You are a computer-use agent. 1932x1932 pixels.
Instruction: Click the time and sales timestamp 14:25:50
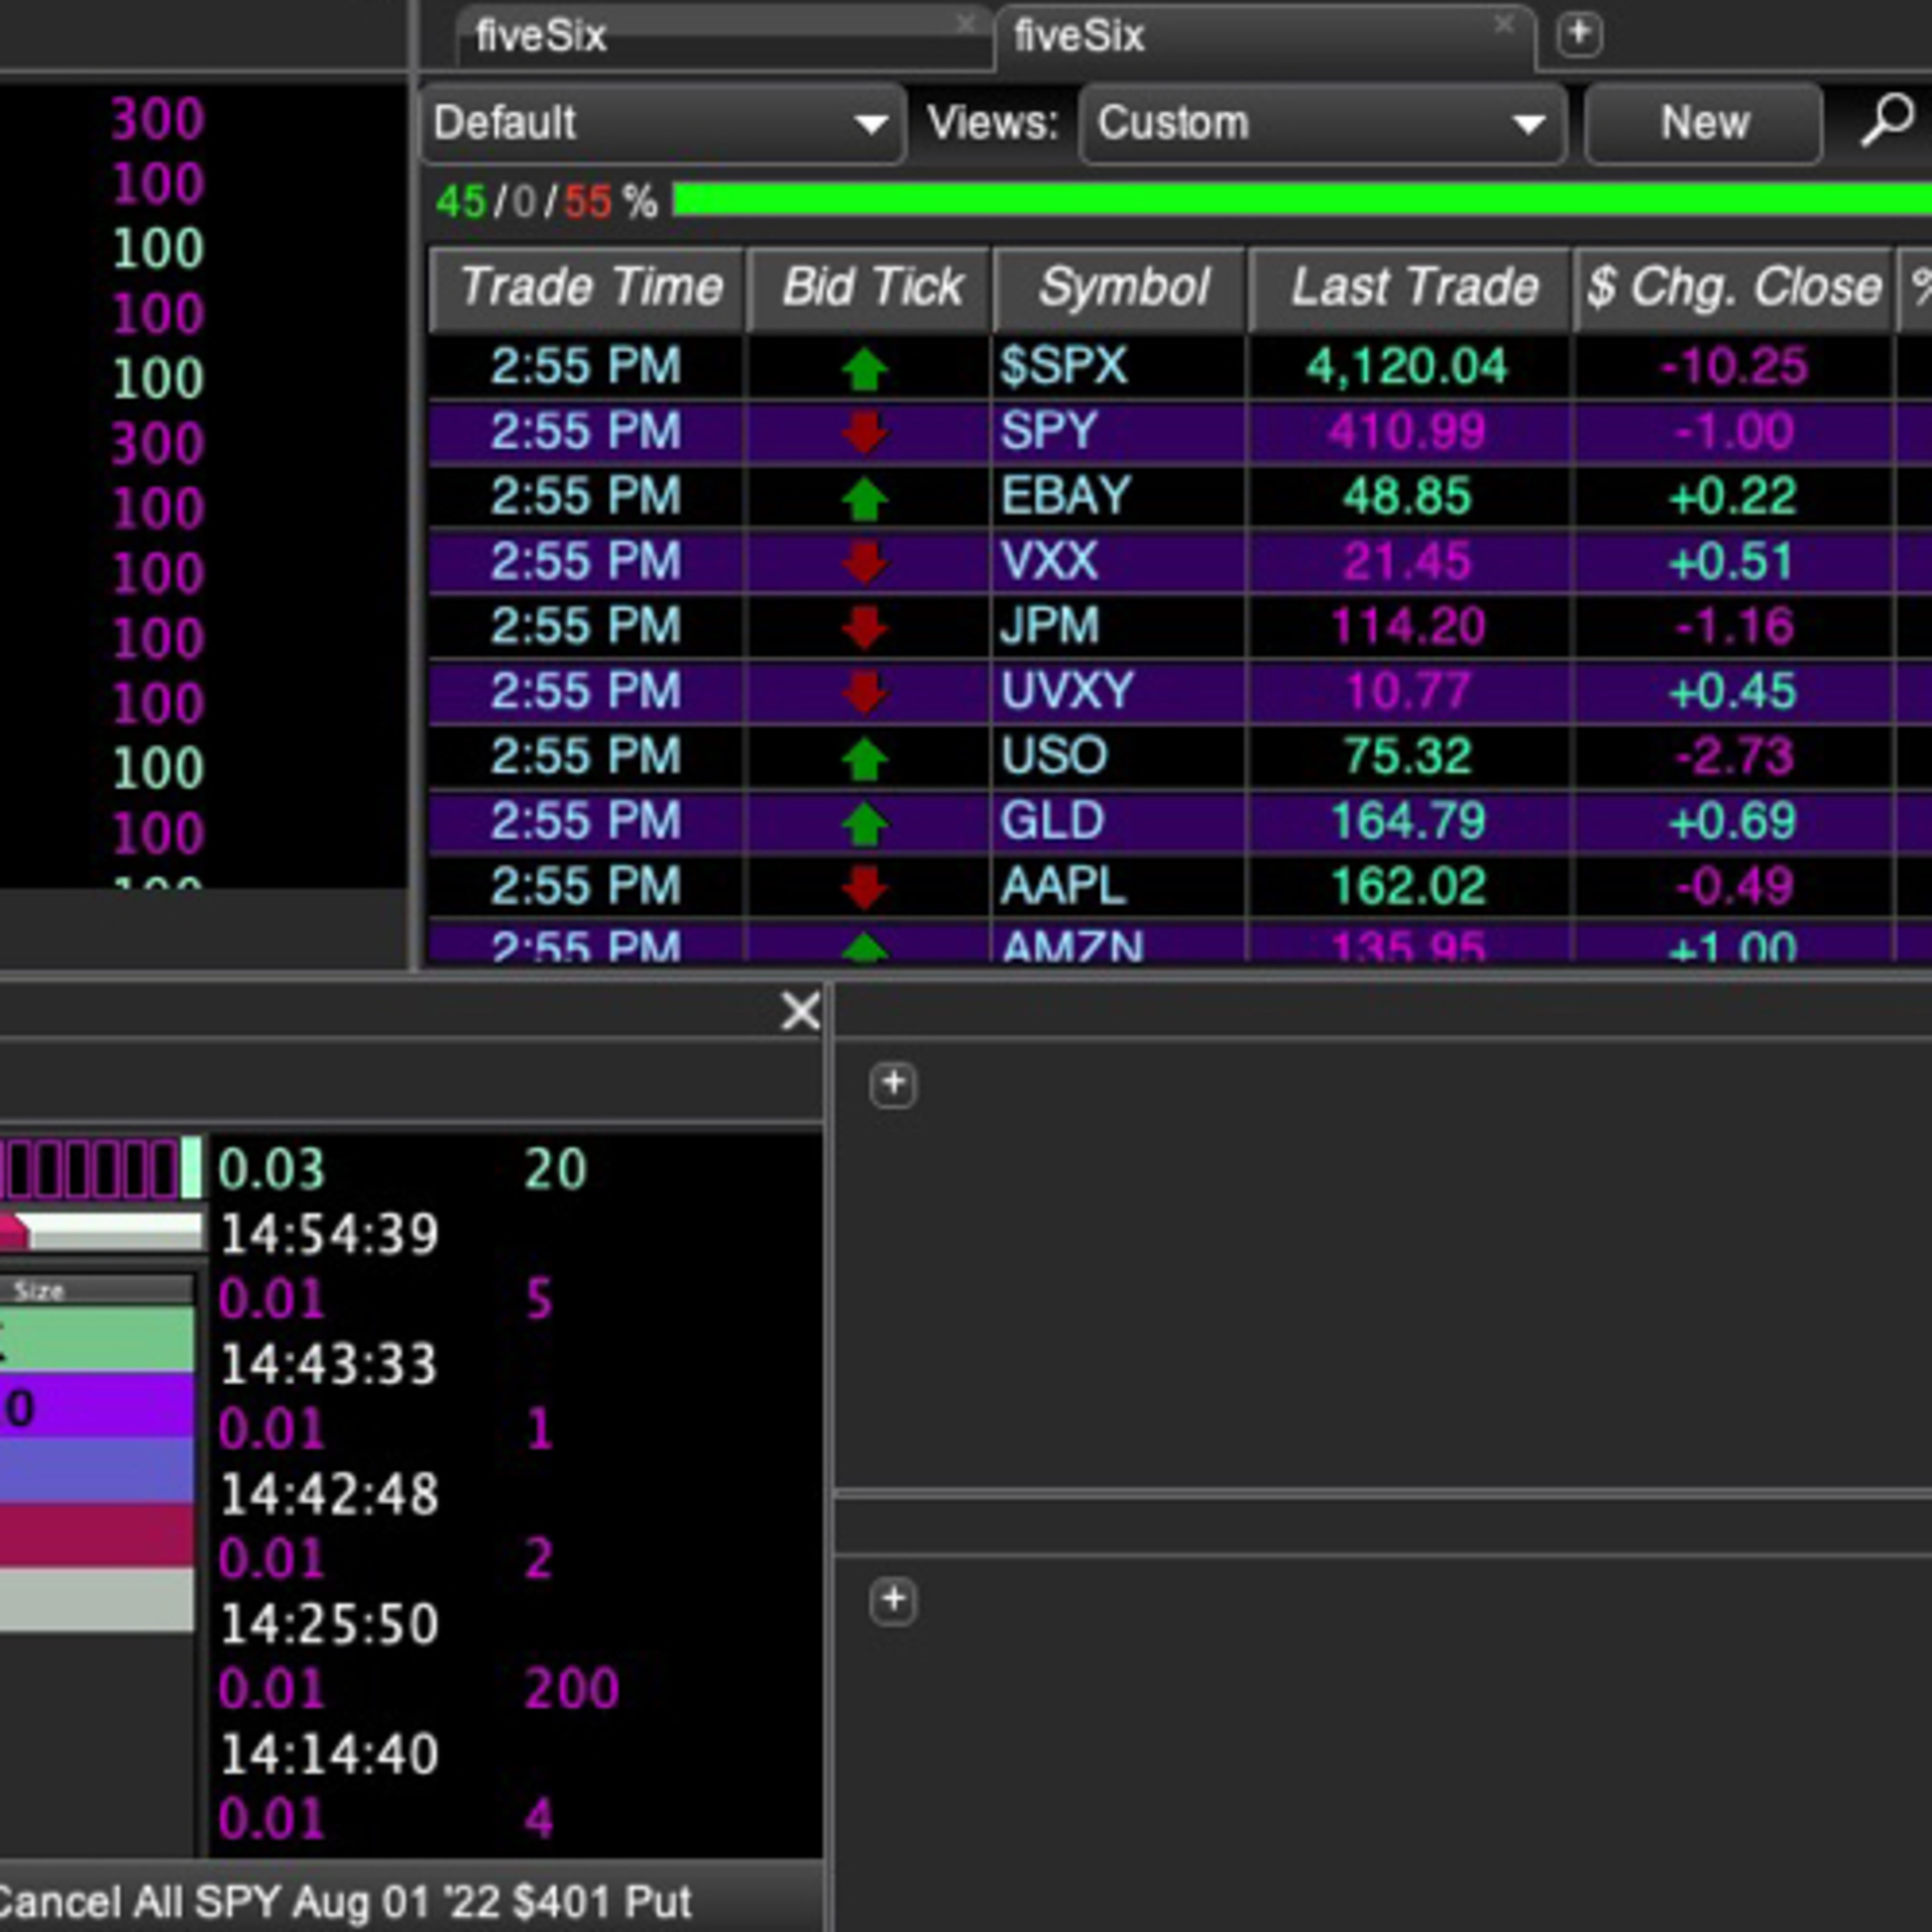(x=329, y=1625)
